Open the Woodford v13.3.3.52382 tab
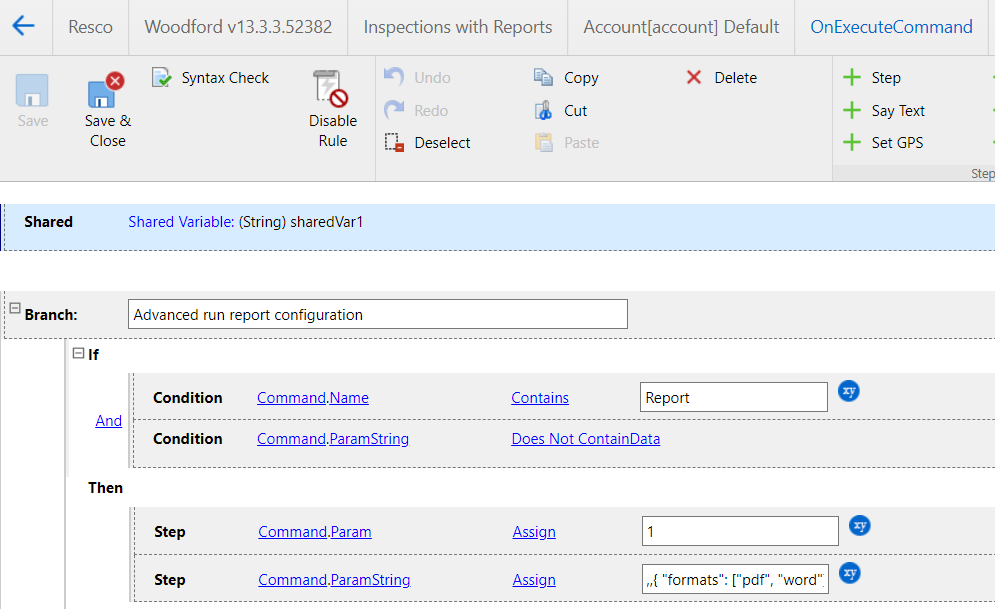 tap(238, 27)
